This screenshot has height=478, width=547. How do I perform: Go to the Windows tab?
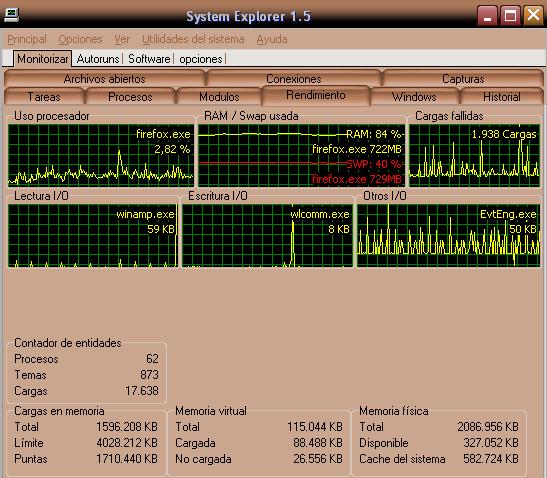pyautogui.click(x=414, y=97)
